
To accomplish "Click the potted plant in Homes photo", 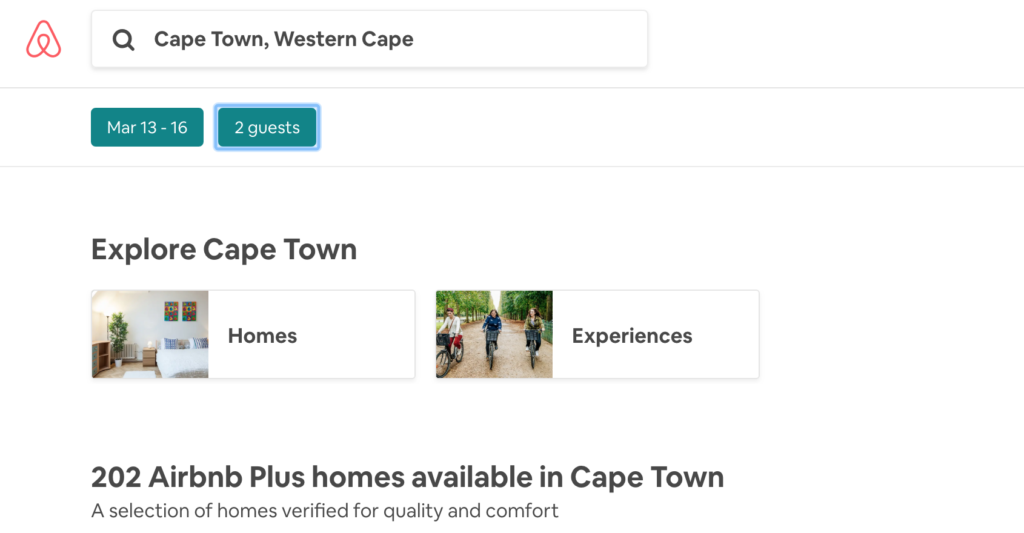I will coord(118,332).
